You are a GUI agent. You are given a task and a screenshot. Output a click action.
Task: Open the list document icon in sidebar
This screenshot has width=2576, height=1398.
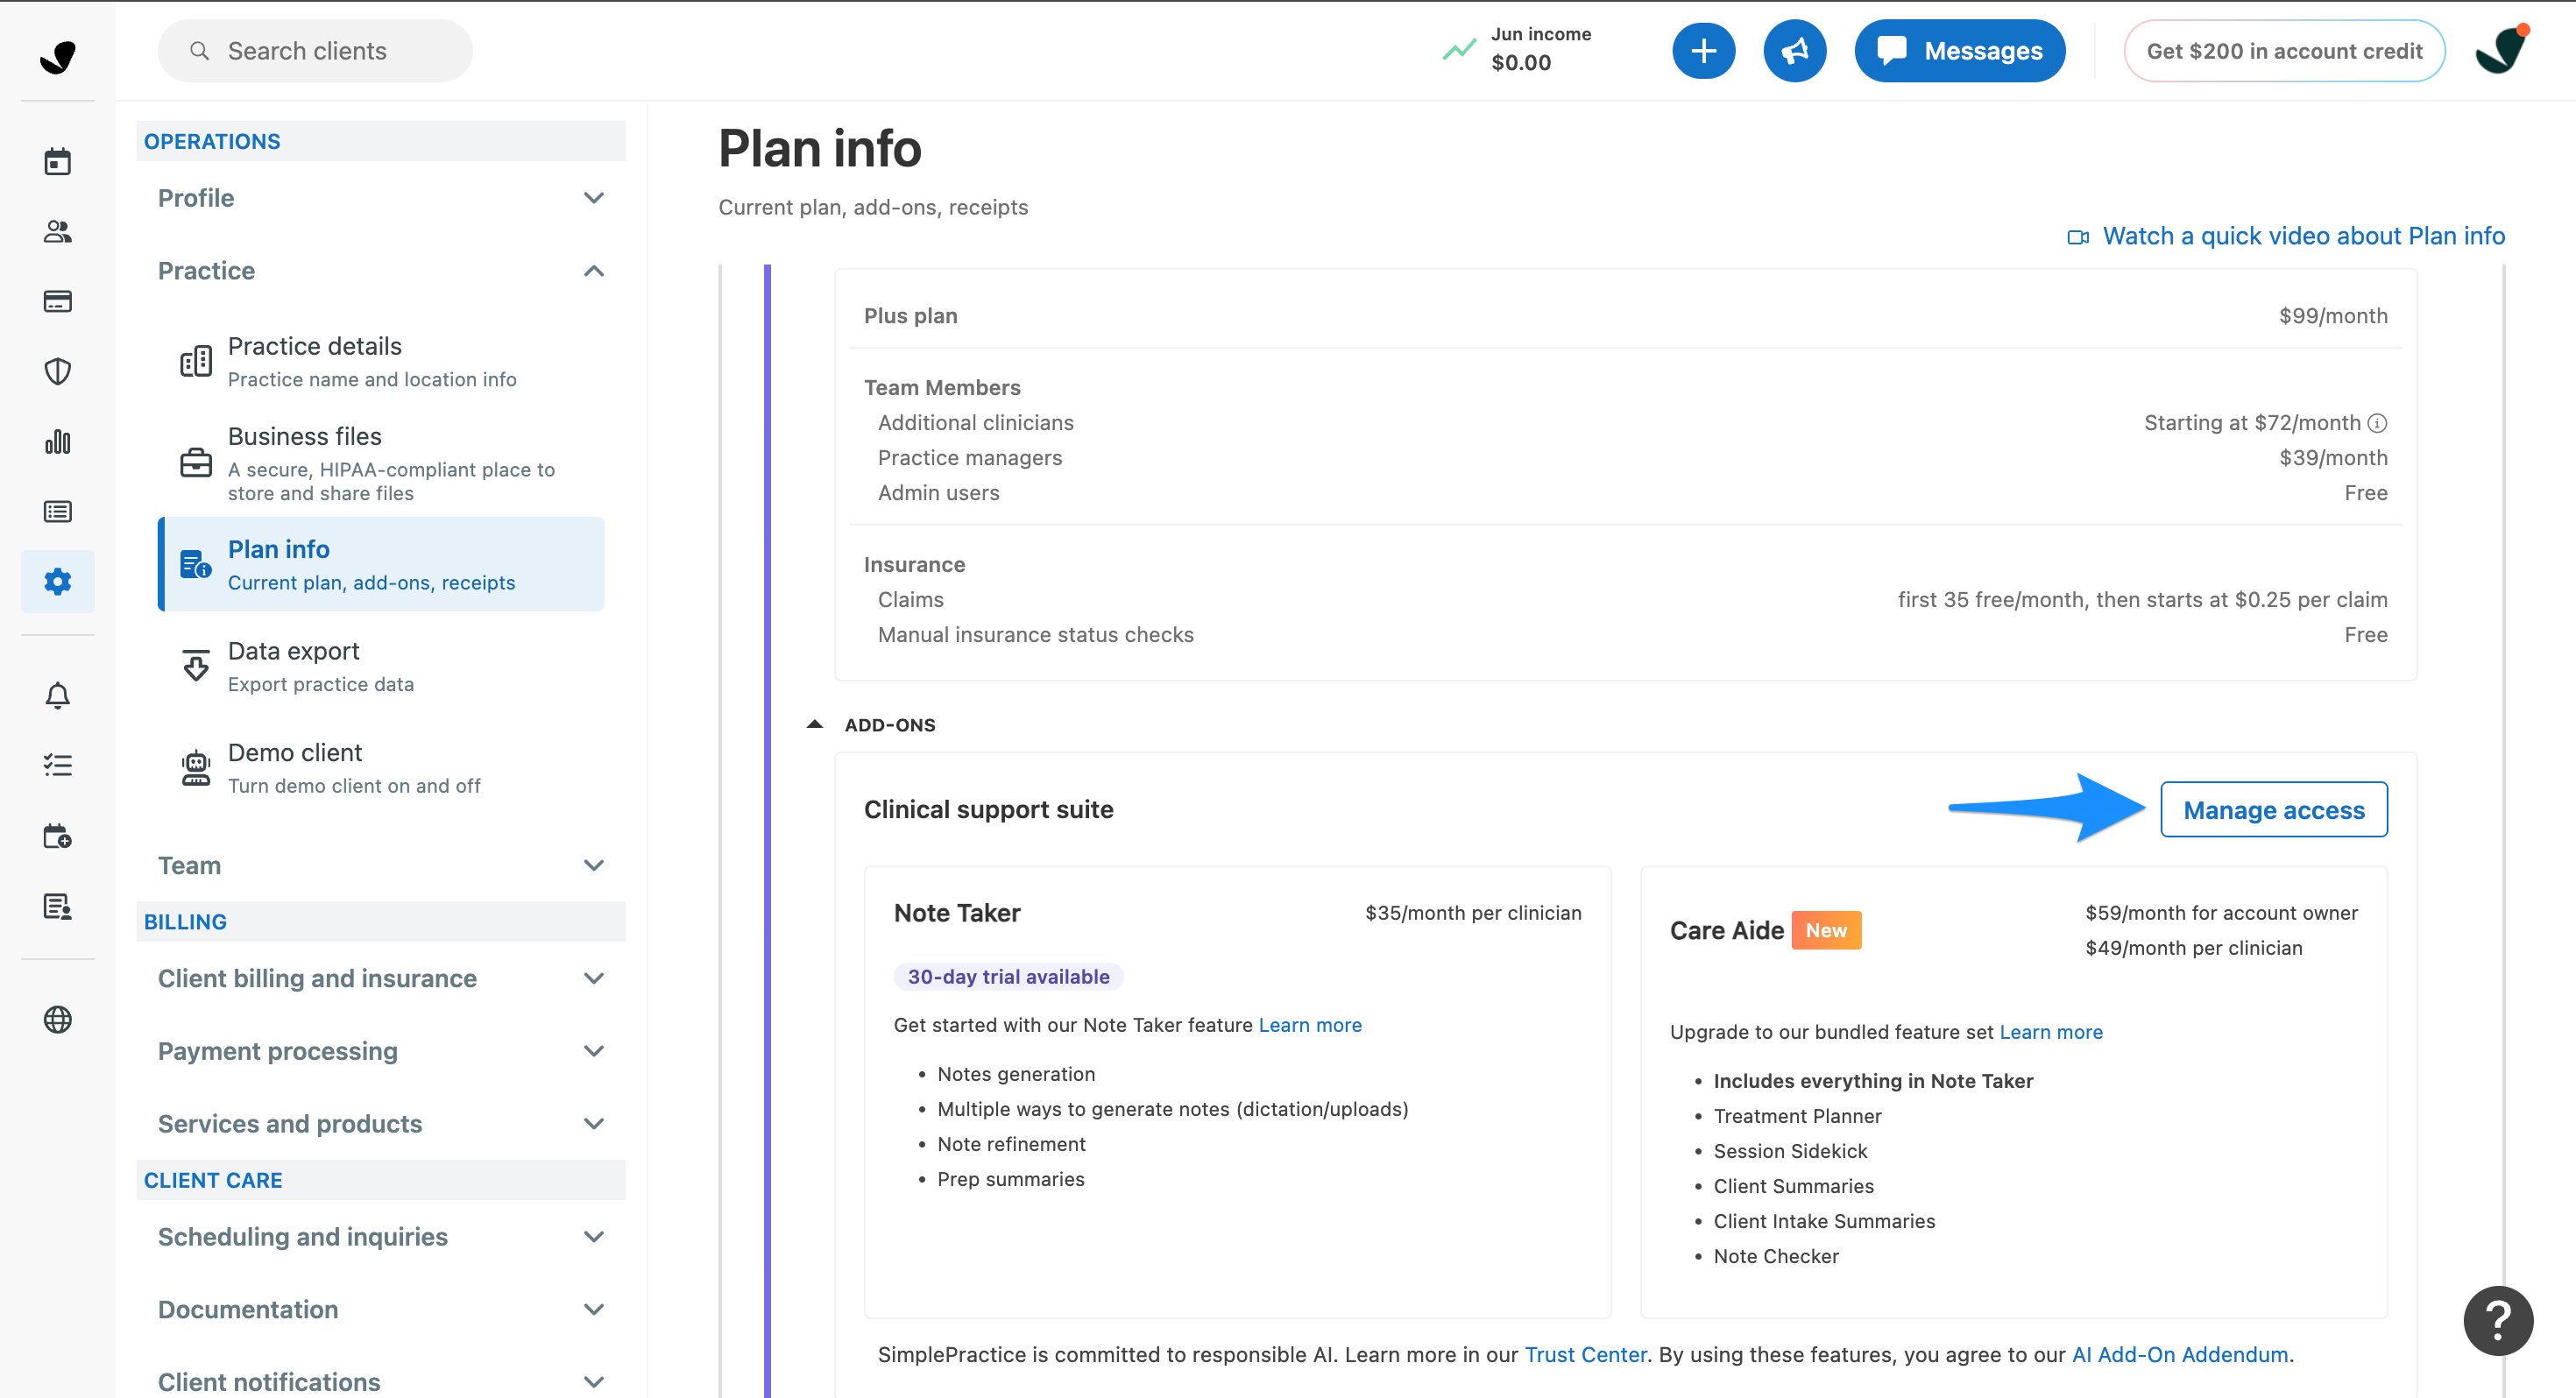[x=57, y=511]
